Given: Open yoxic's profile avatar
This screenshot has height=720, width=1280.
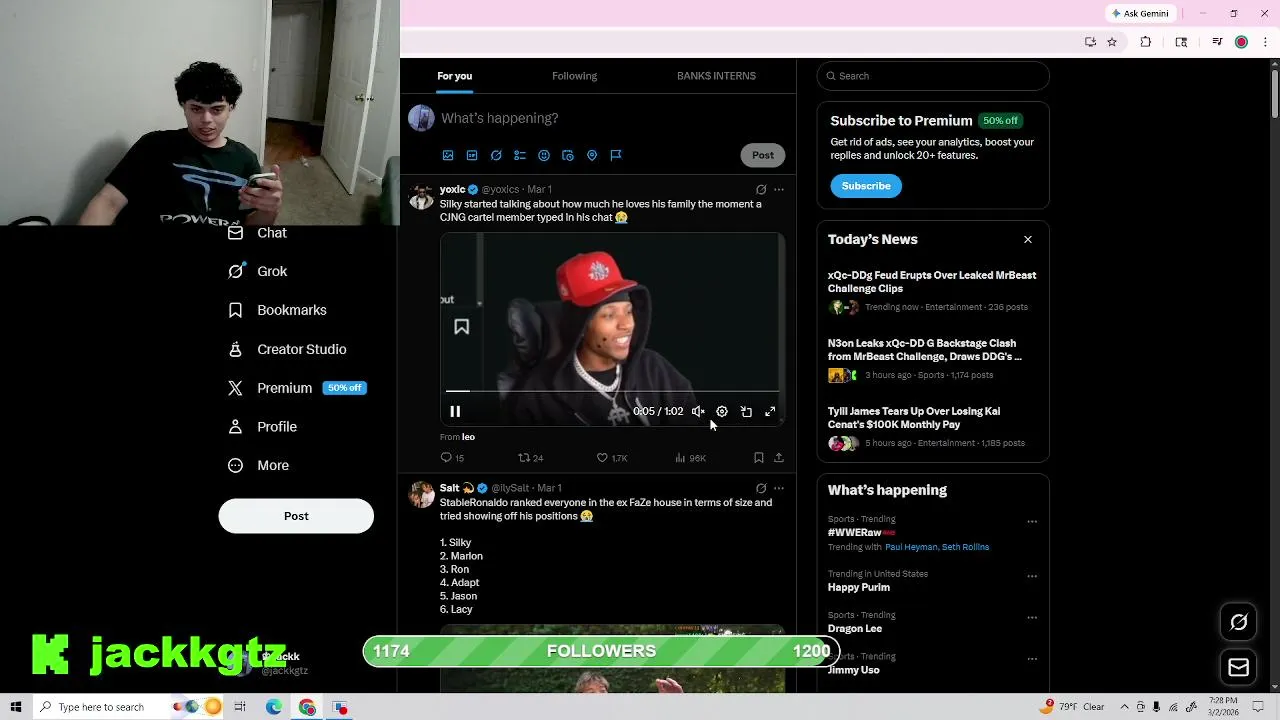Looking at the screenshot, I should click(421, 197).
